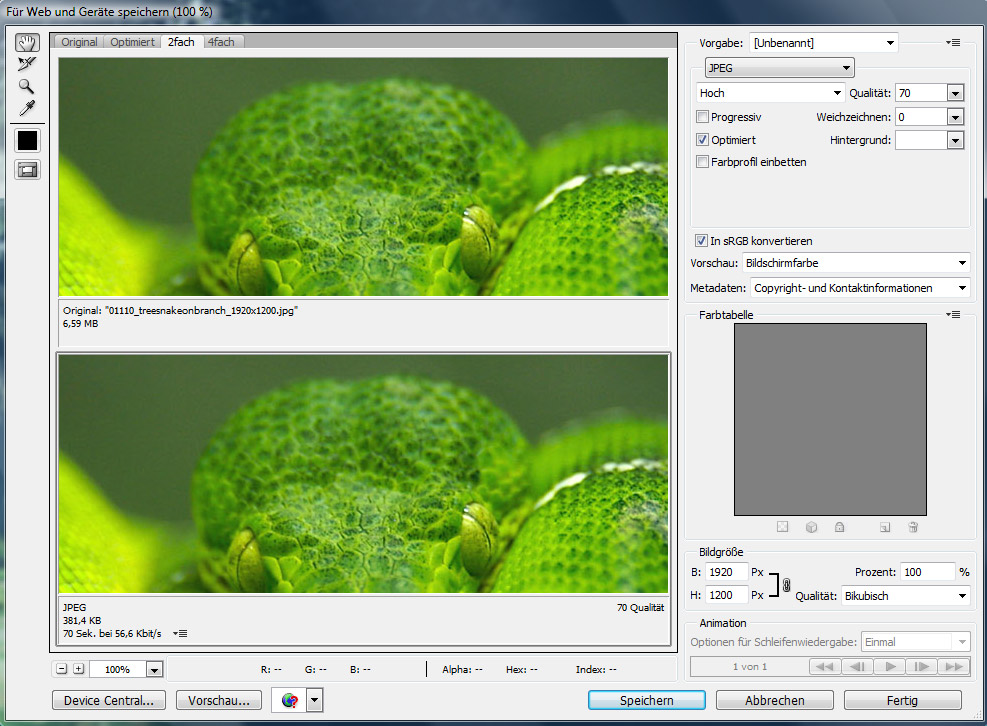987x726 pixels.
Task: Click the Qualität value field 70
Action: pos(922,93)
